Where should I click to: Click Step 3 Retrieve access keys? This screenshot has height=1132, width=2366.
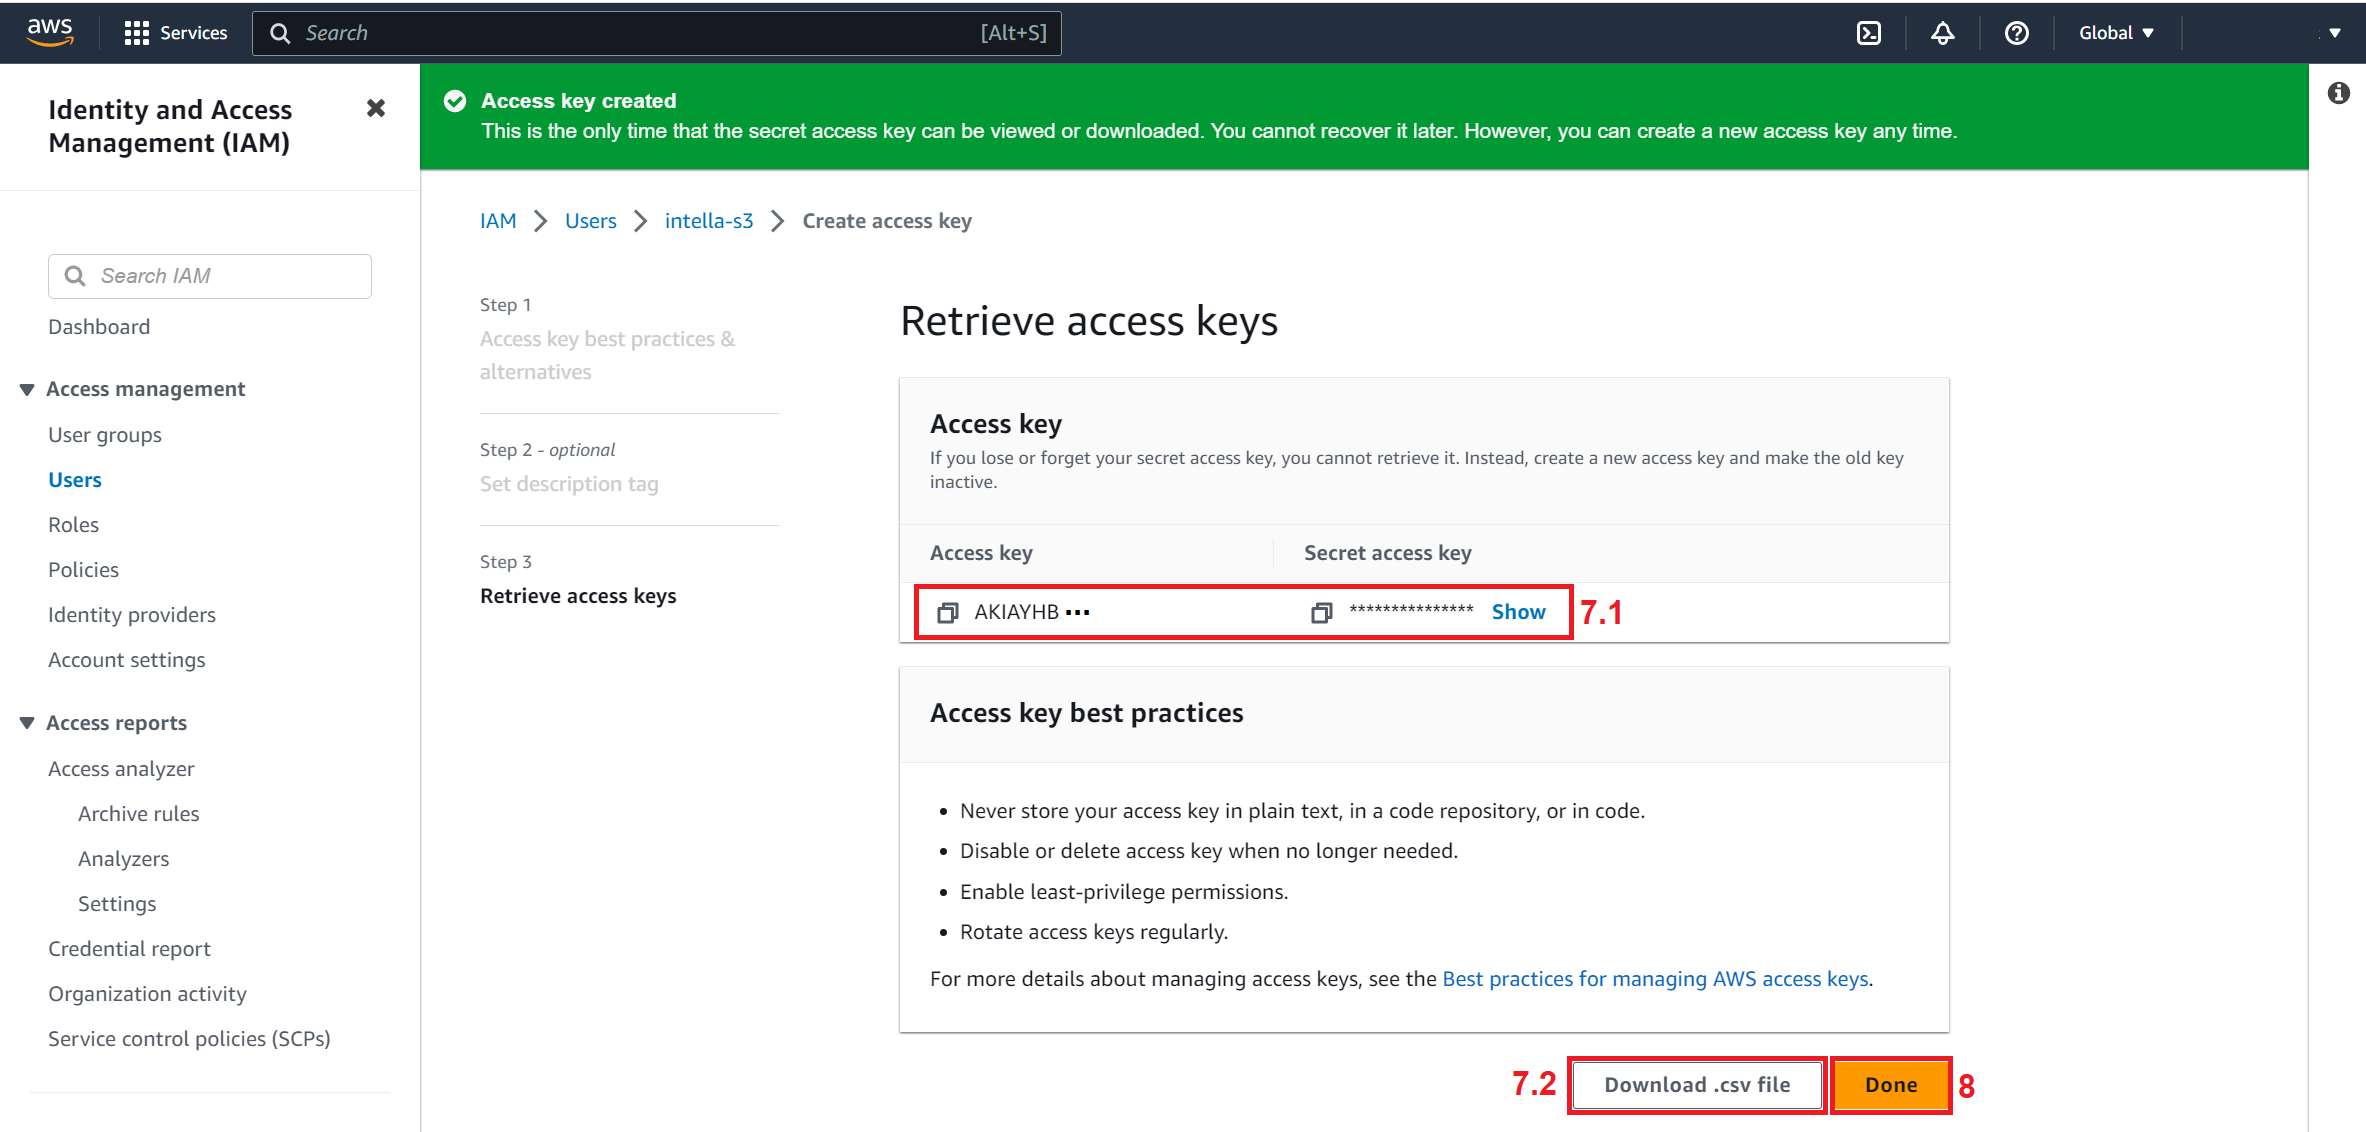pyautogui.click(x=578, y=596)
